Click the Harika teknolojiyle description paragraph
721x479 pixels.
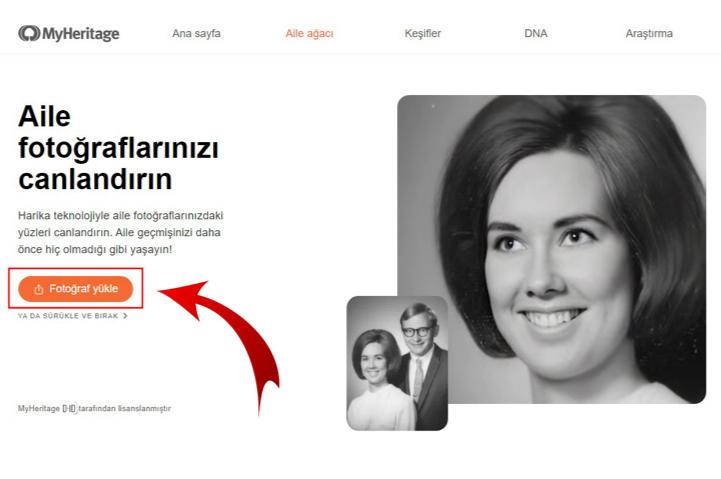(120, 232)
